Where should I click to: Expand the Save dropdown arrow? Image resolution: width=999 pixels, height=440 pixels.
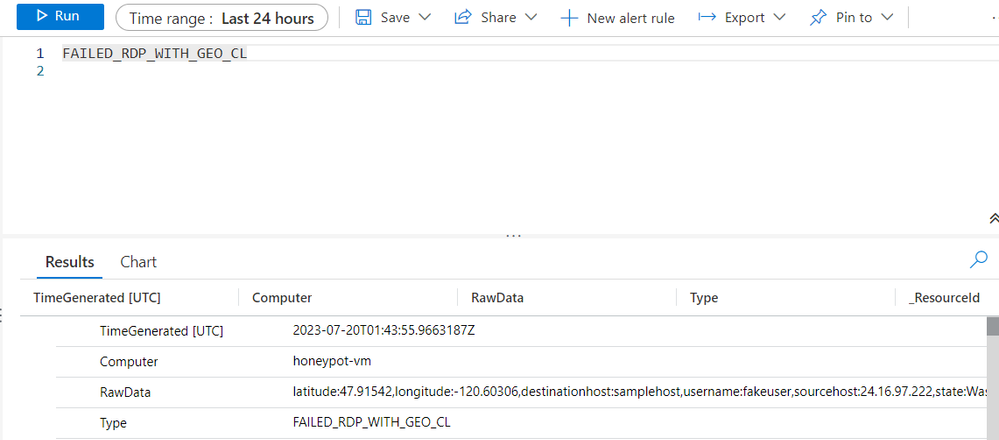[424, 17]
